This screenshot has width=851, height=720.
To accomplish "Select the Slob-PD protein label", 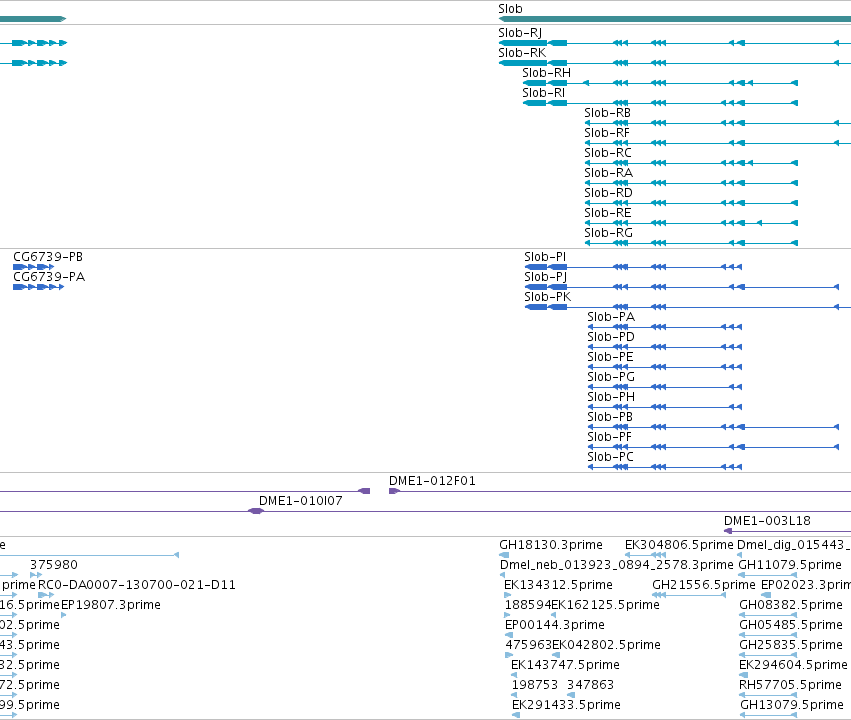I will click(x=611, y=337).
